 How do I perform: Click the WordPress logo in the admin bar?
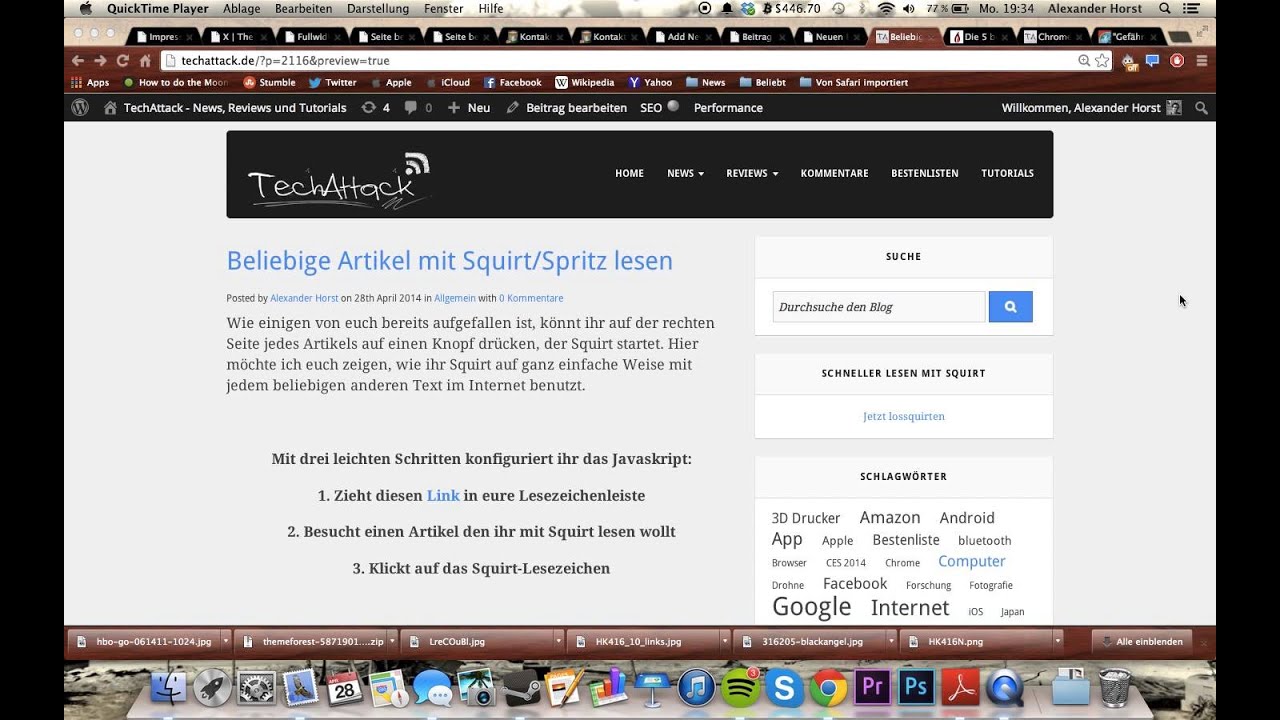tap(79, 107)
